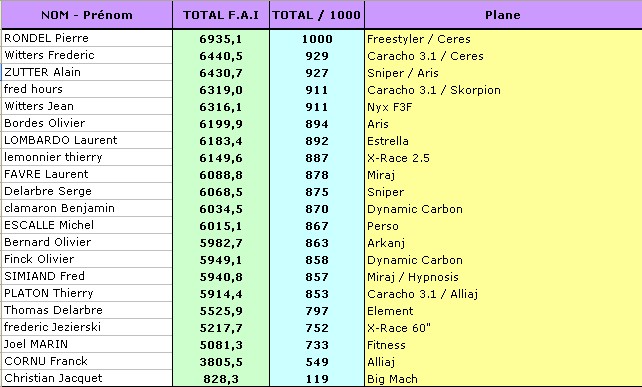Click the Witters Frederic name cell
Screen dimensions: 642x387
tap(87, 55)
